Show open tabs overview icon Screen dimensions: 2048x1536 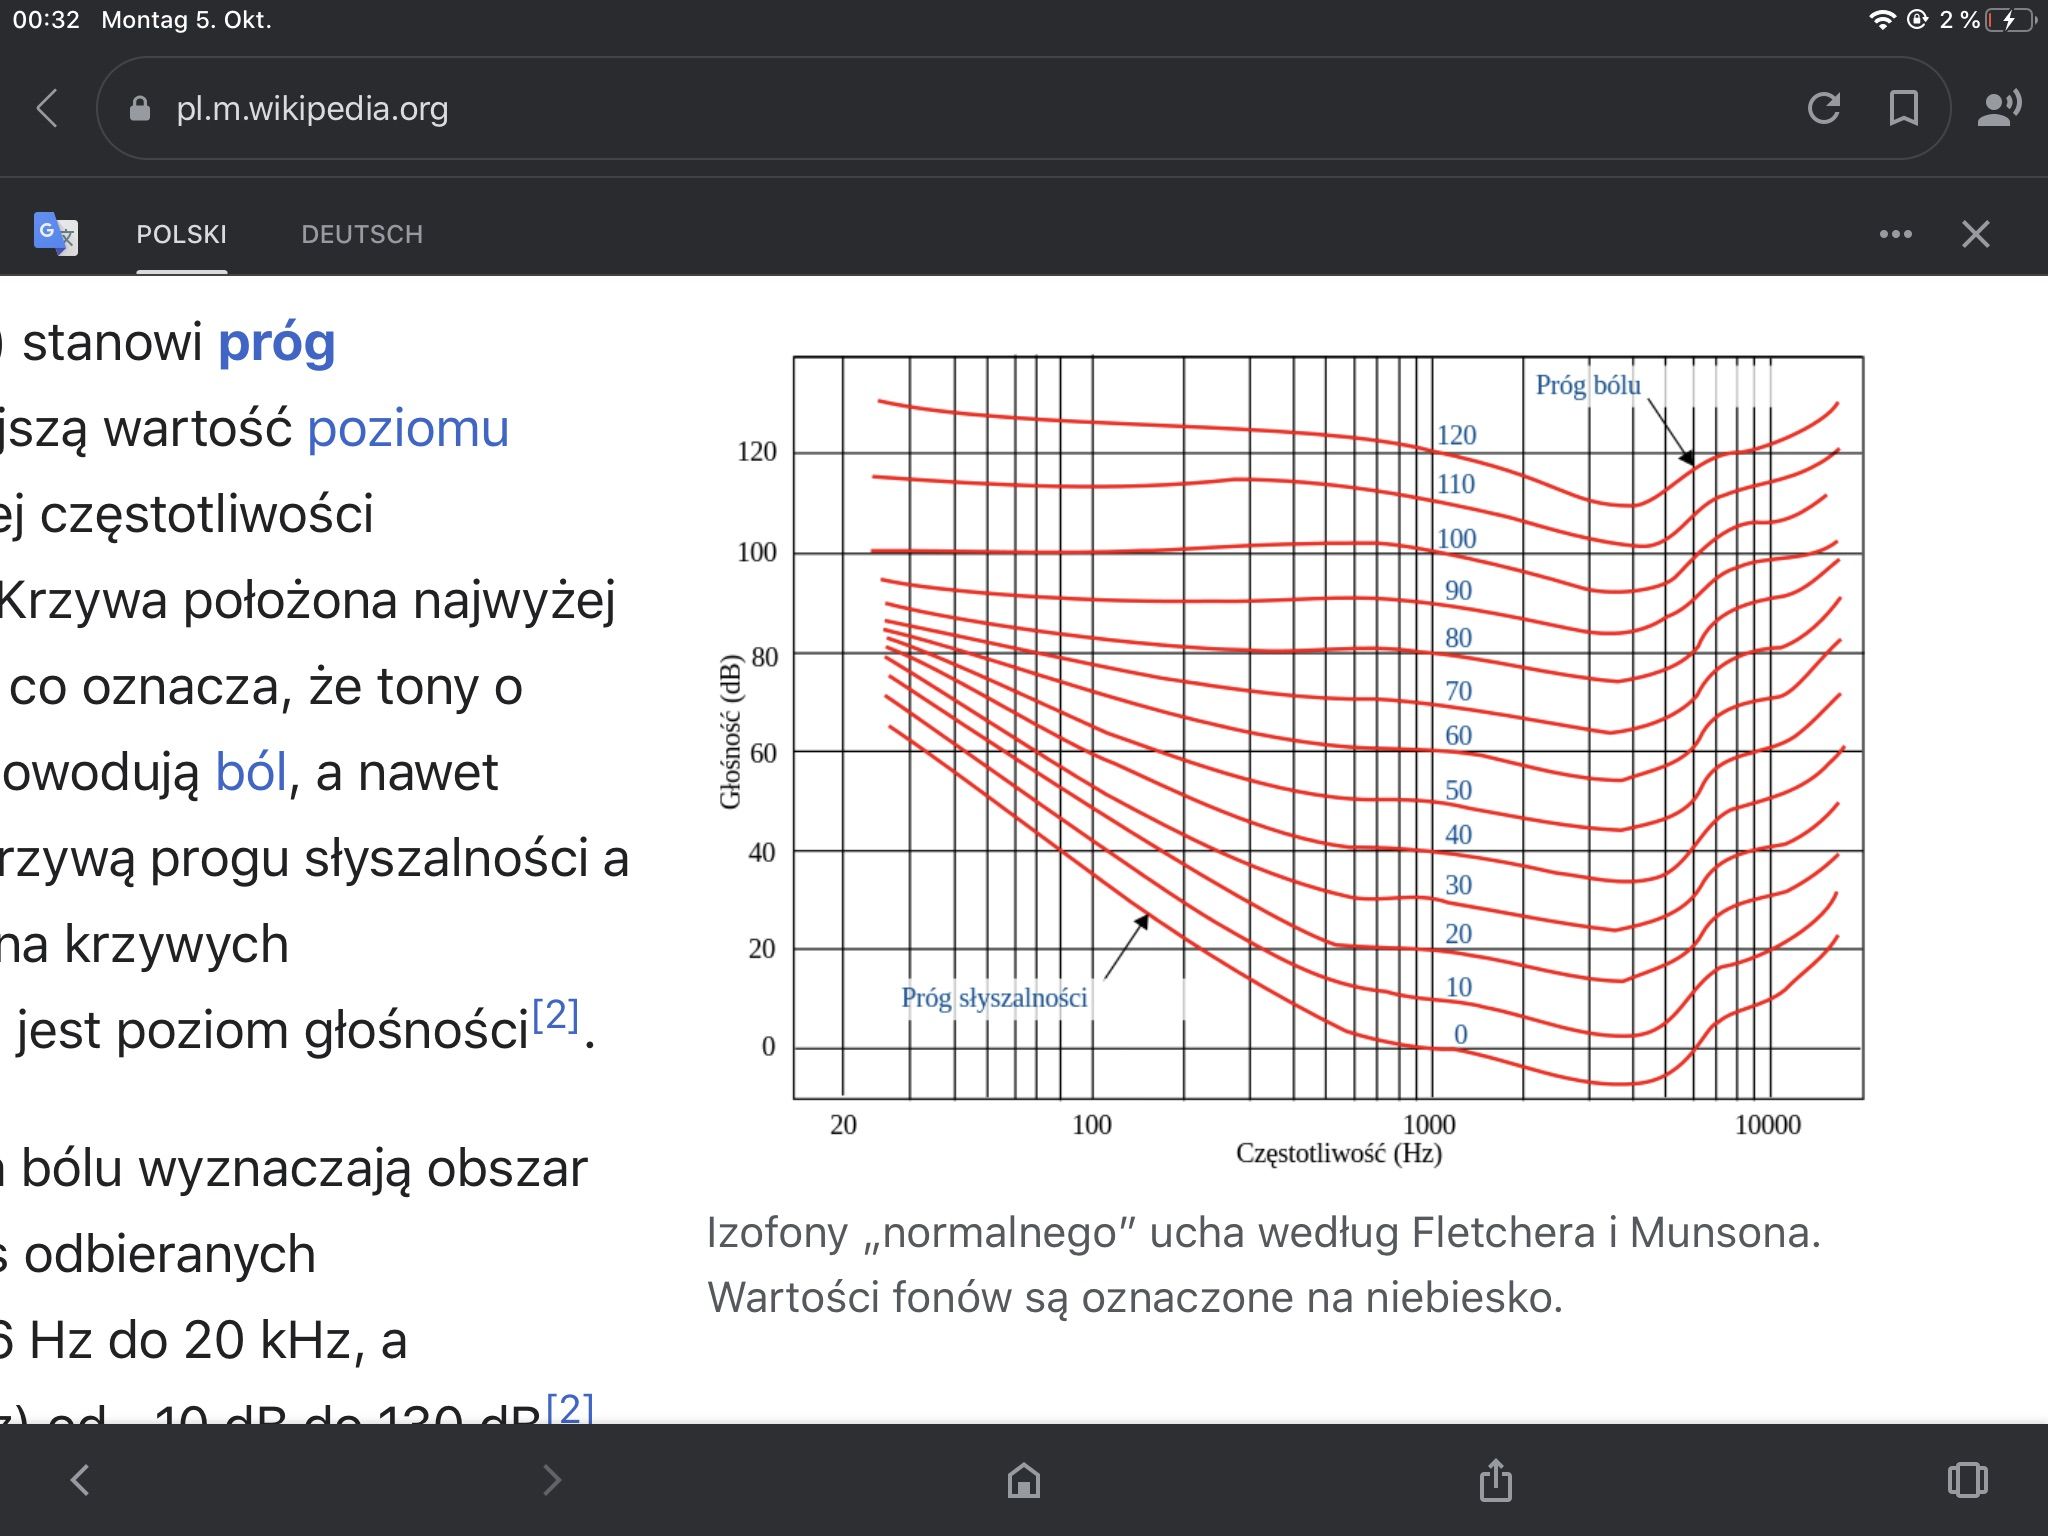(x=1967, y=1480)
